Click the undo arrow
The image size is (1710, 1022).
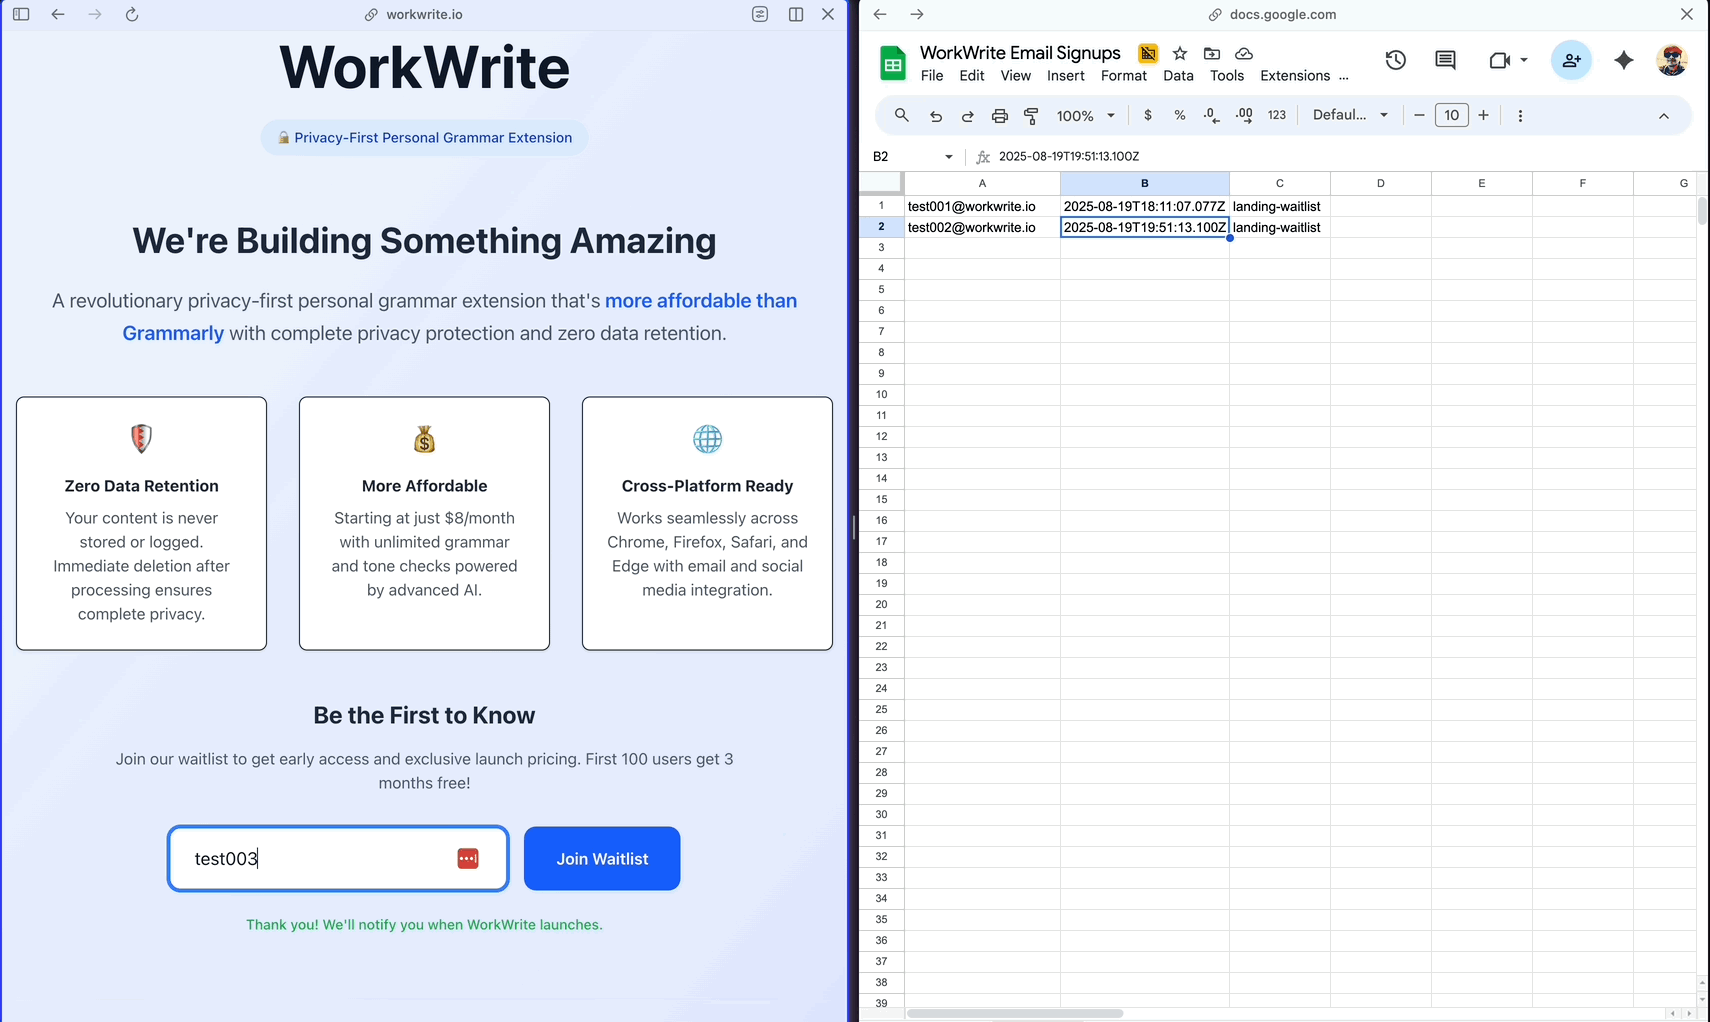coord(935,115)
